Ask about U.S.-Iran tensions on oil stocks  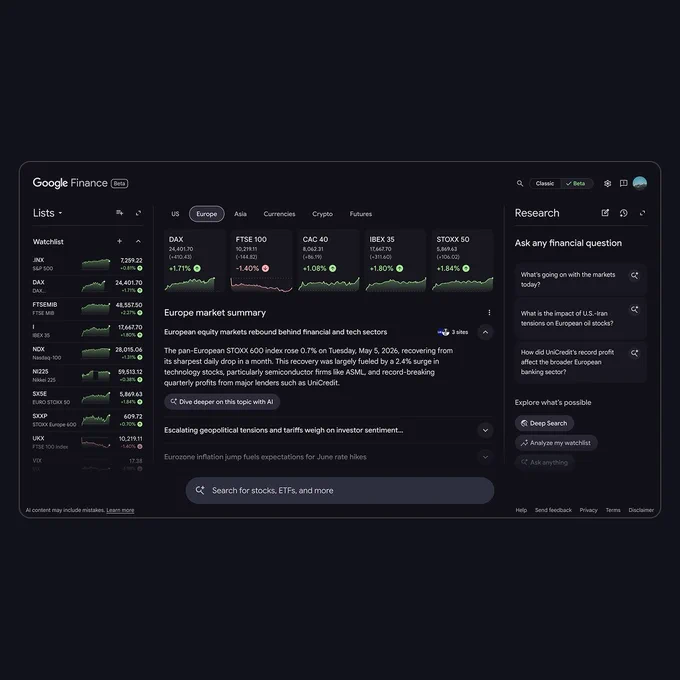(x=580, y=318)
